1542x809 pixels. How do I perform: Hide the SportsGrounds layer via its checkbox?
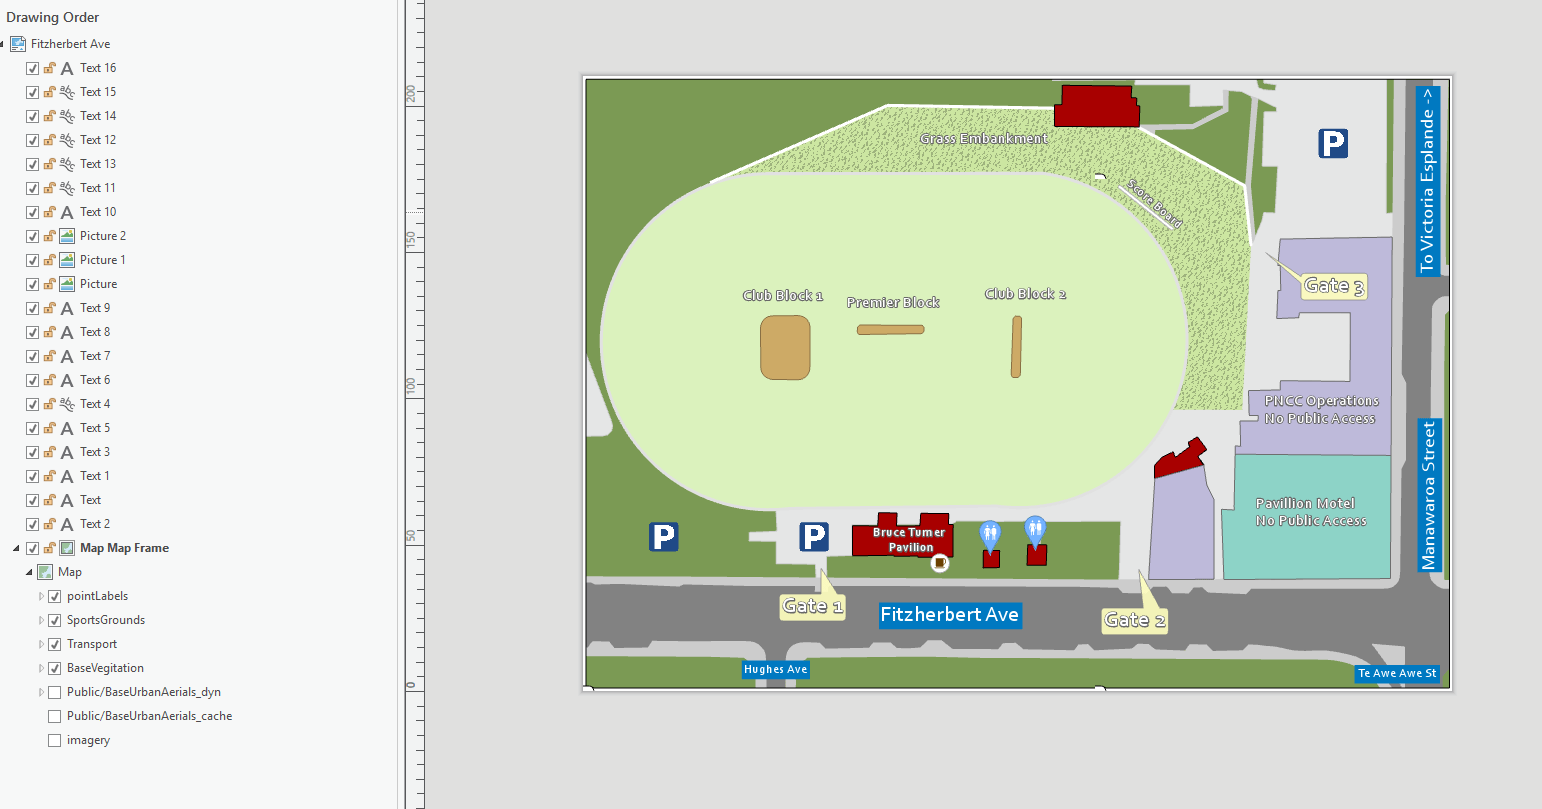55,620
